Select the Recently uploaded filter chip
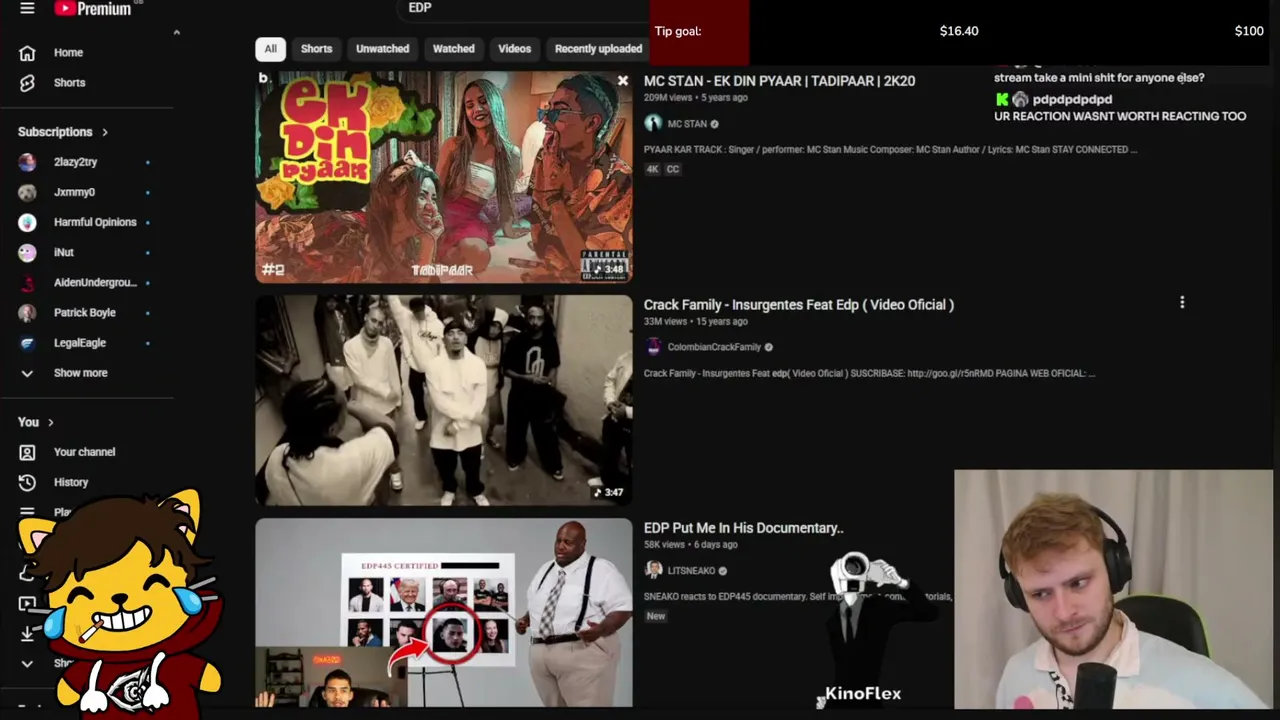Screen dimensions: 1280x720 click(x=598, y=49)
